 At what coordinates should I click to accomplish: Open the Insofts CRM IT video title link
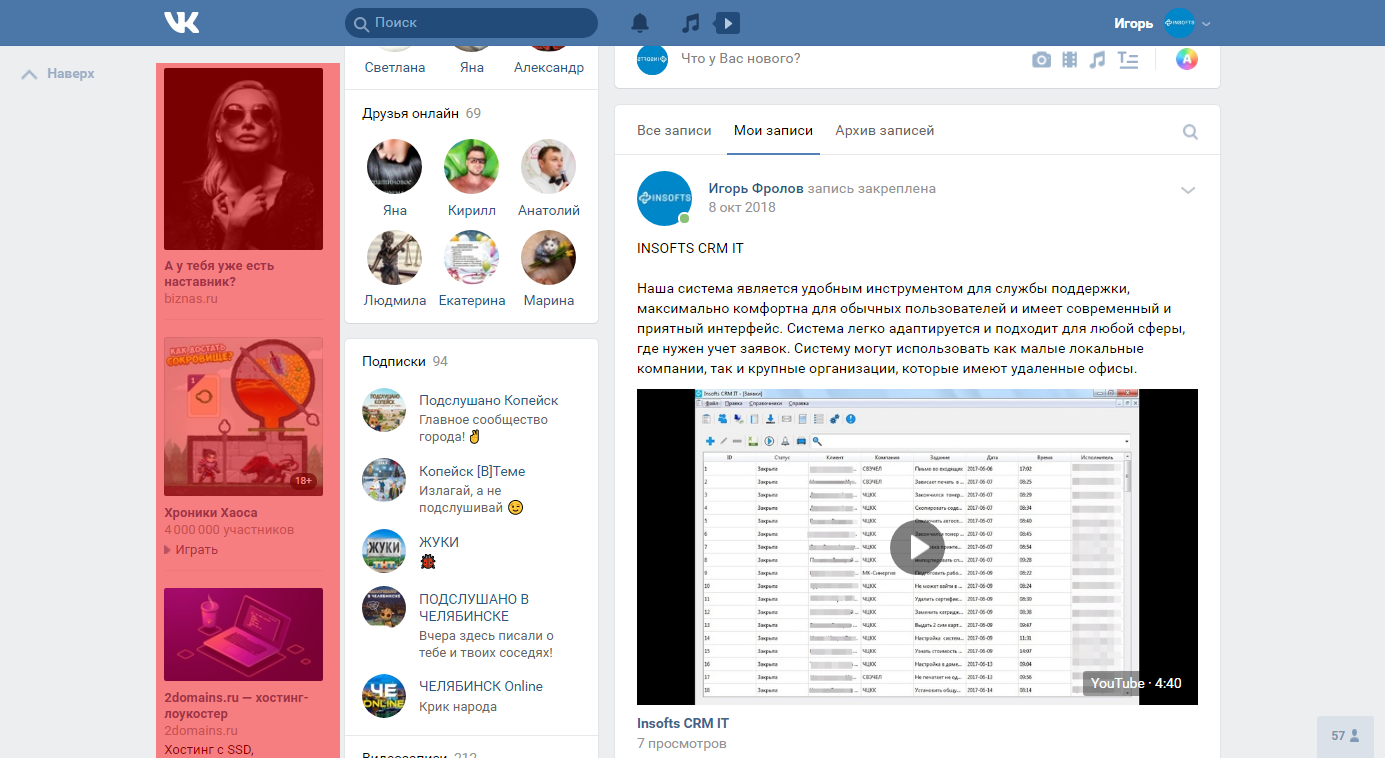tap(683, 723)
